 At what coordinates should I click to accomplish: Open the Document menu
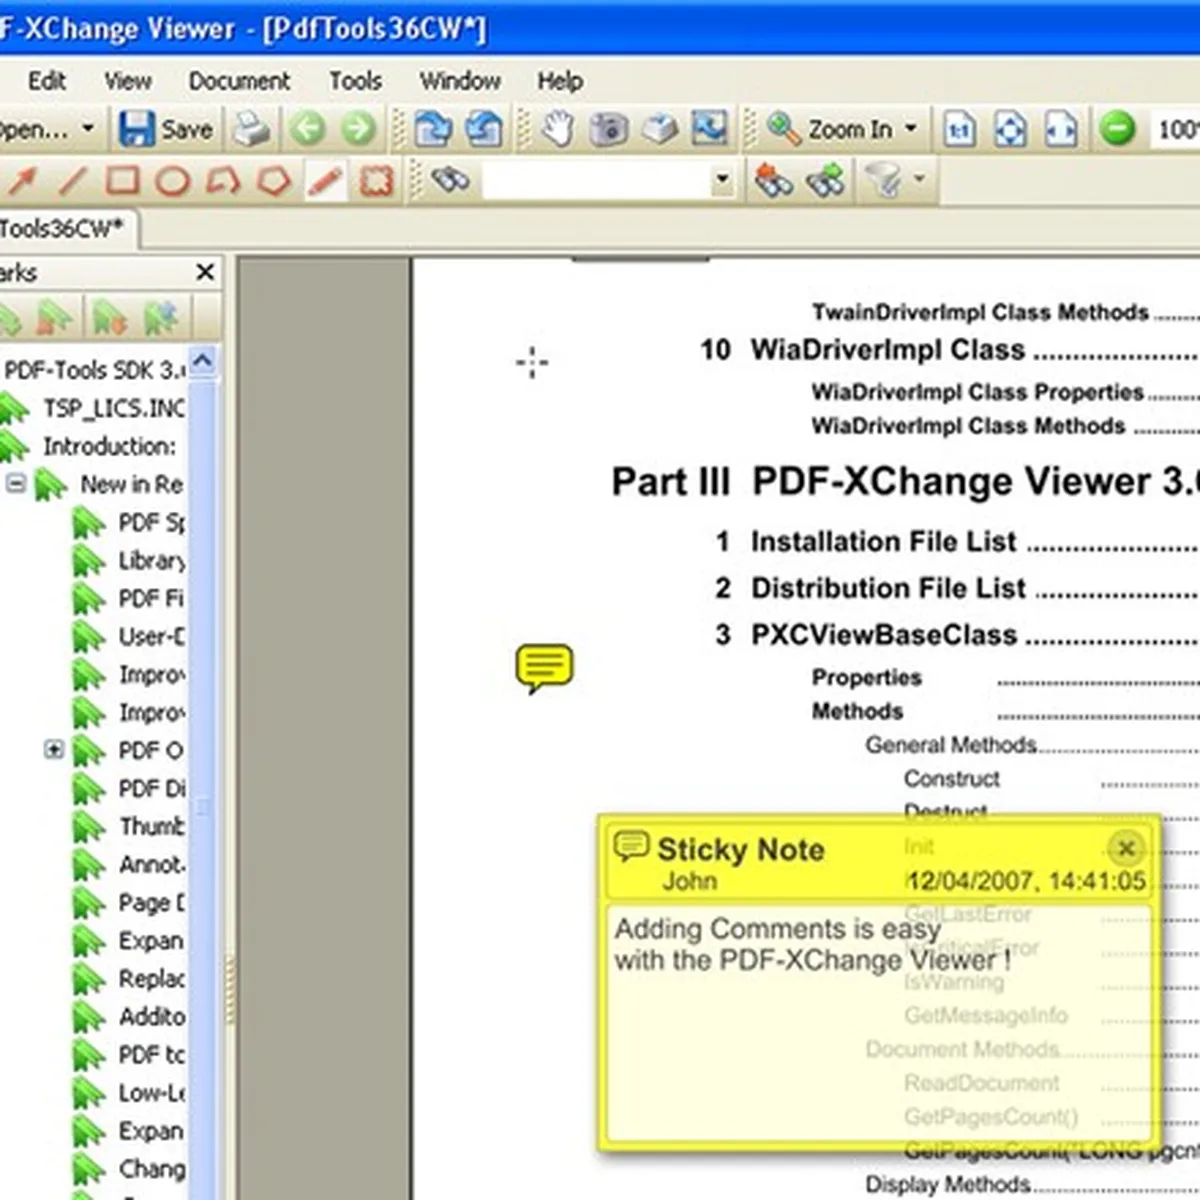[239, 81]
